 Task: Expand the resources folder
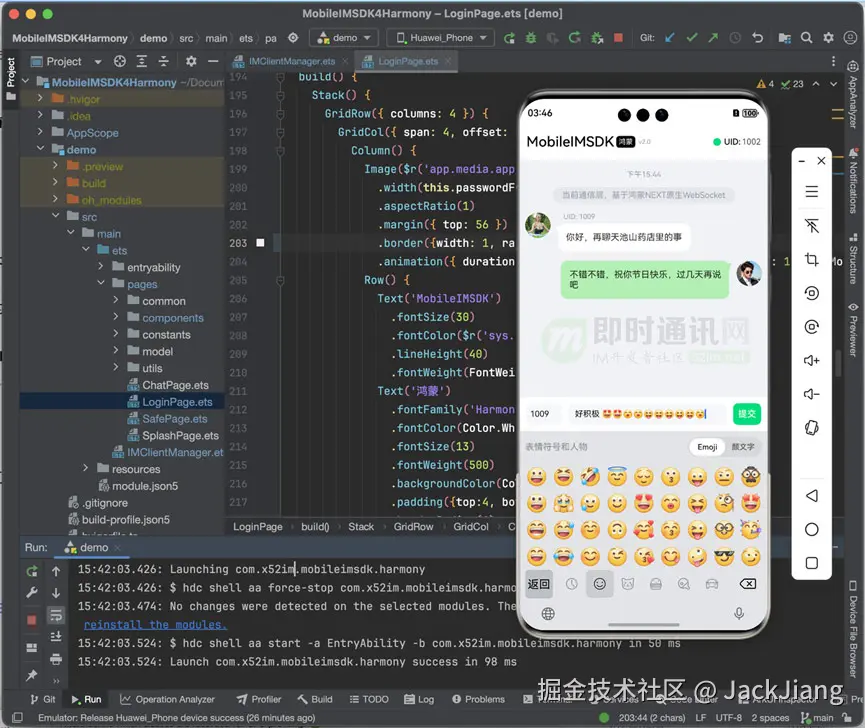(x=86, y=468)
